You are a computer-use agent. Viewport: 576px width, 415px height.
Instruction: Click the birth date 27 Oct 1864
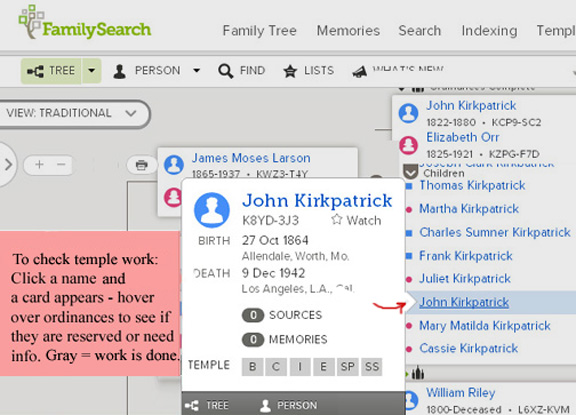[x=275, y=241]
